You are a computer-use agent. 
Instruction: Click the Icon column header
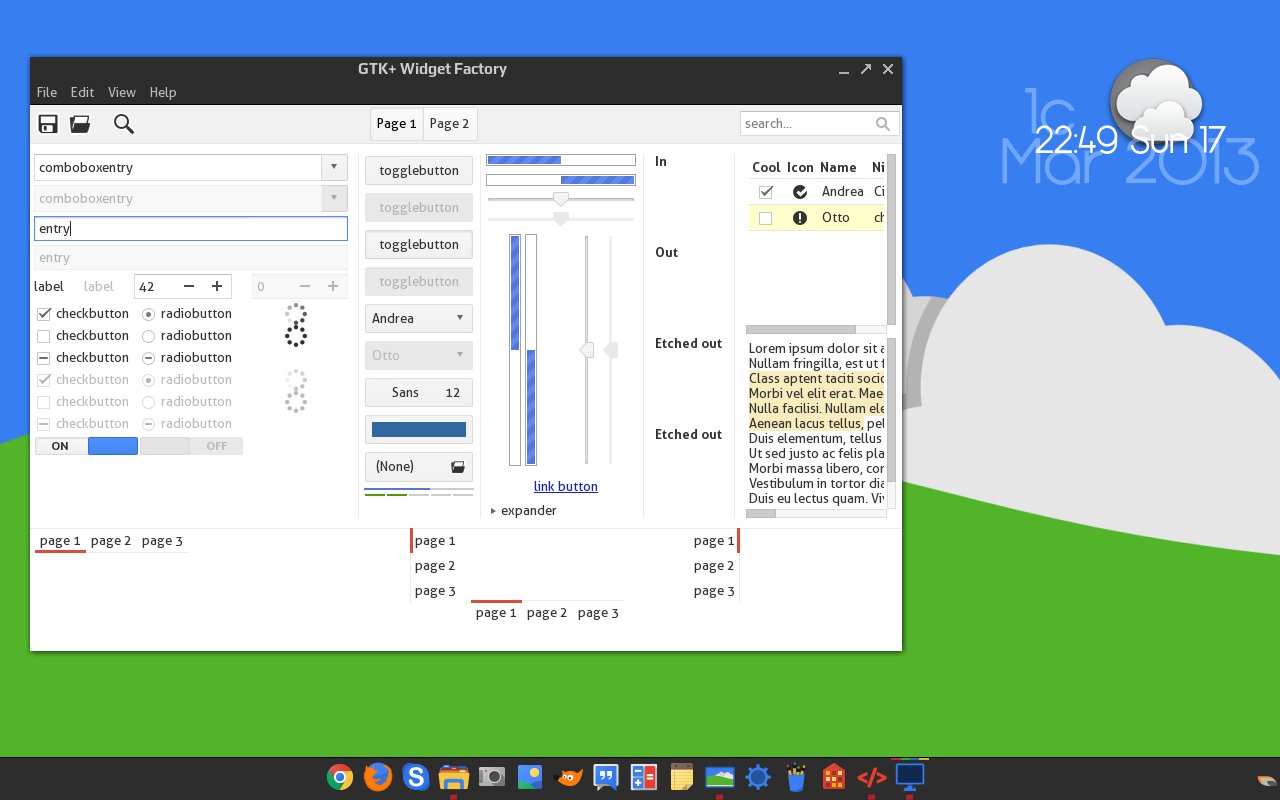(x=800, y=168)
